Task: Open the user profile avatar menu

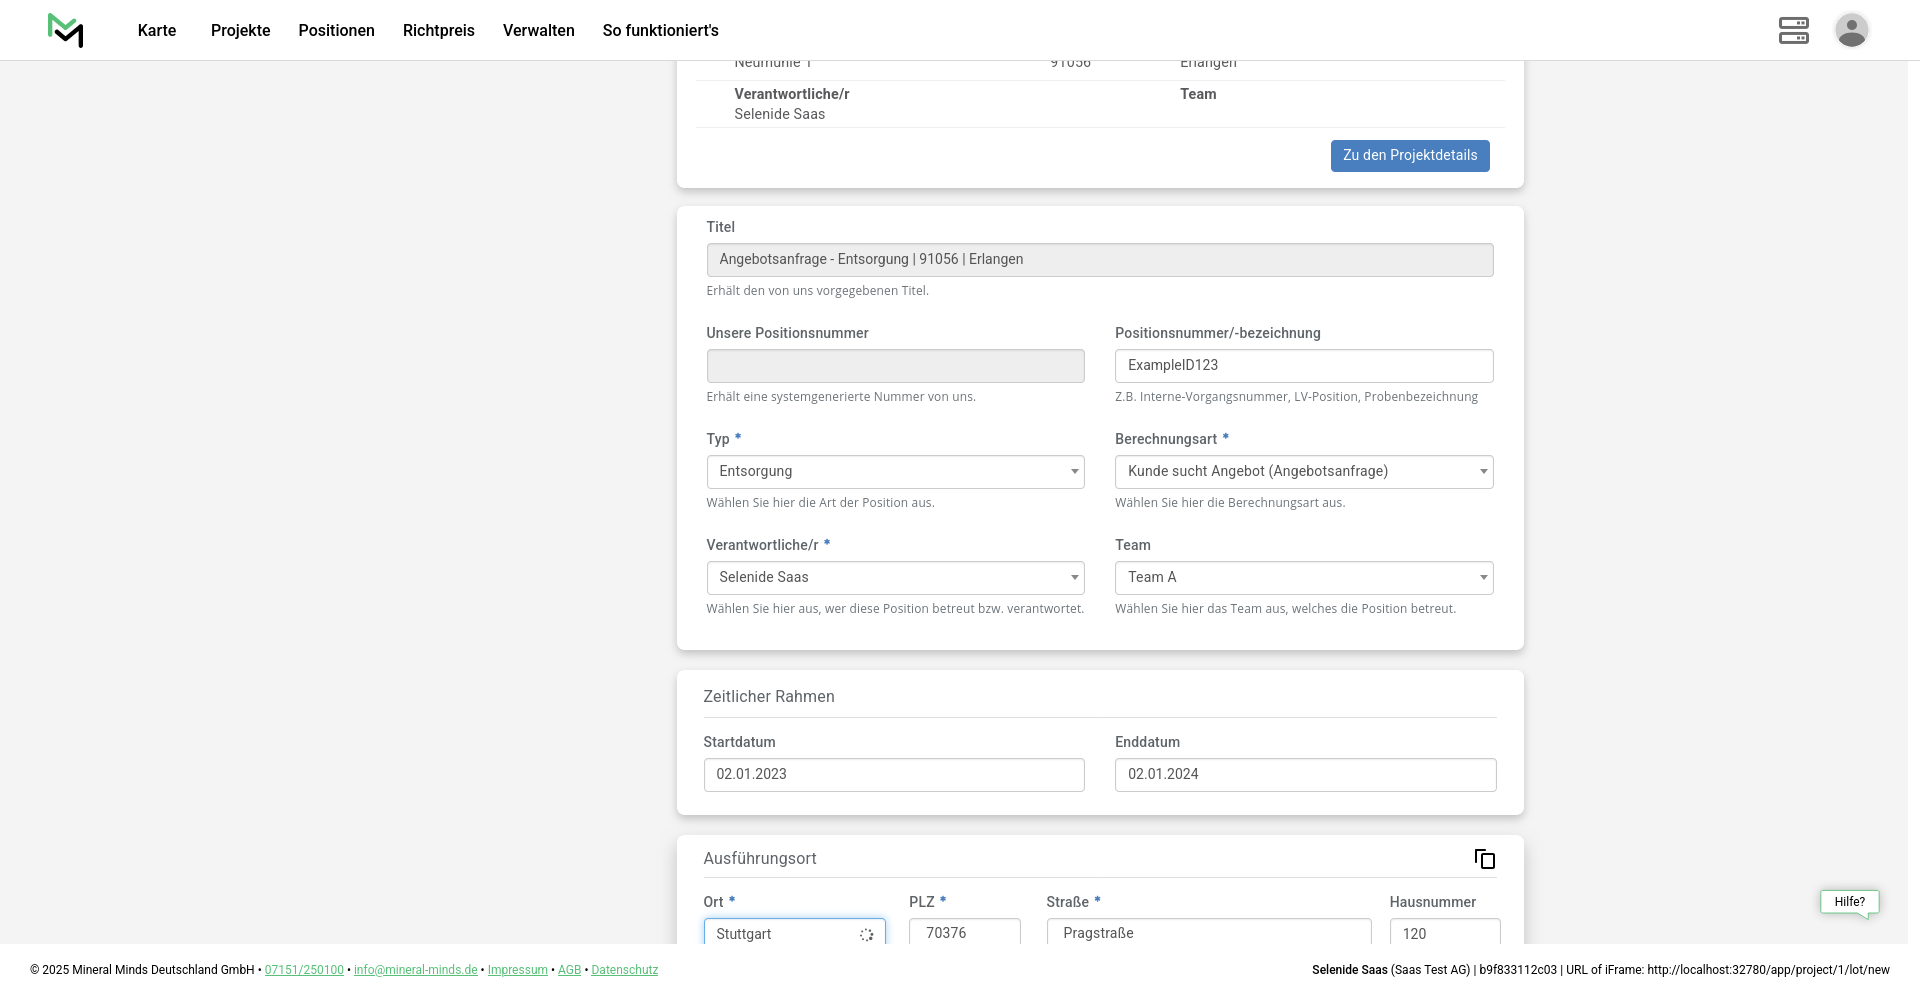Action: tap(1851, 30)
